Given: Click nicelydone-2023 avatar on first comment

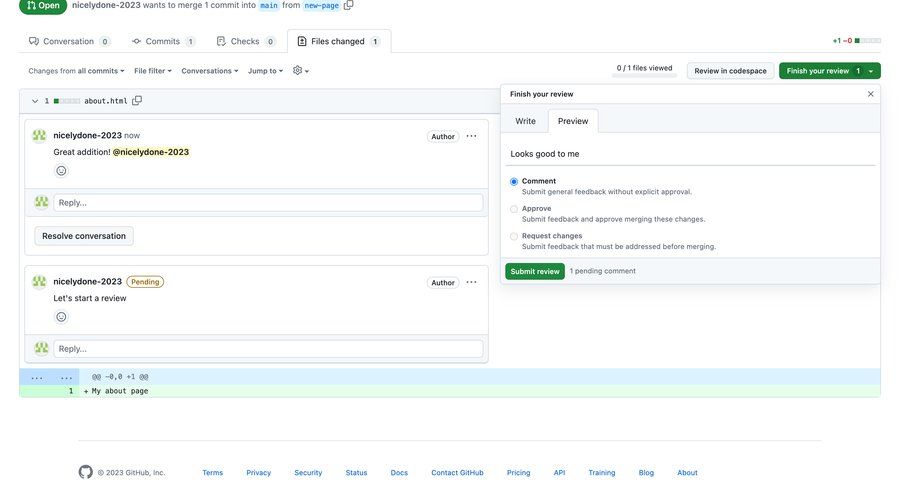Looking at the screenshot, I should coord(39,135).
